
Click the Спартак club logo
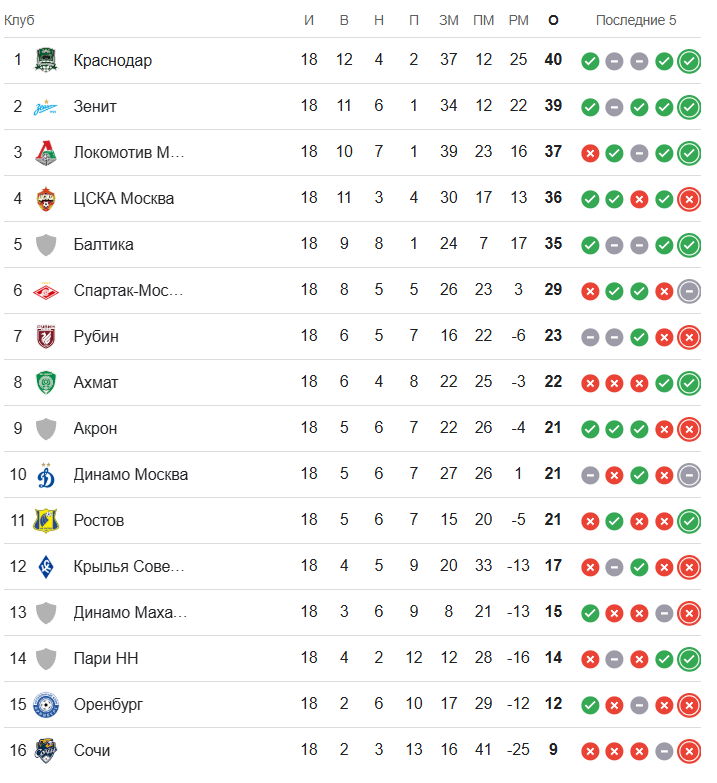tap(46, 290)
